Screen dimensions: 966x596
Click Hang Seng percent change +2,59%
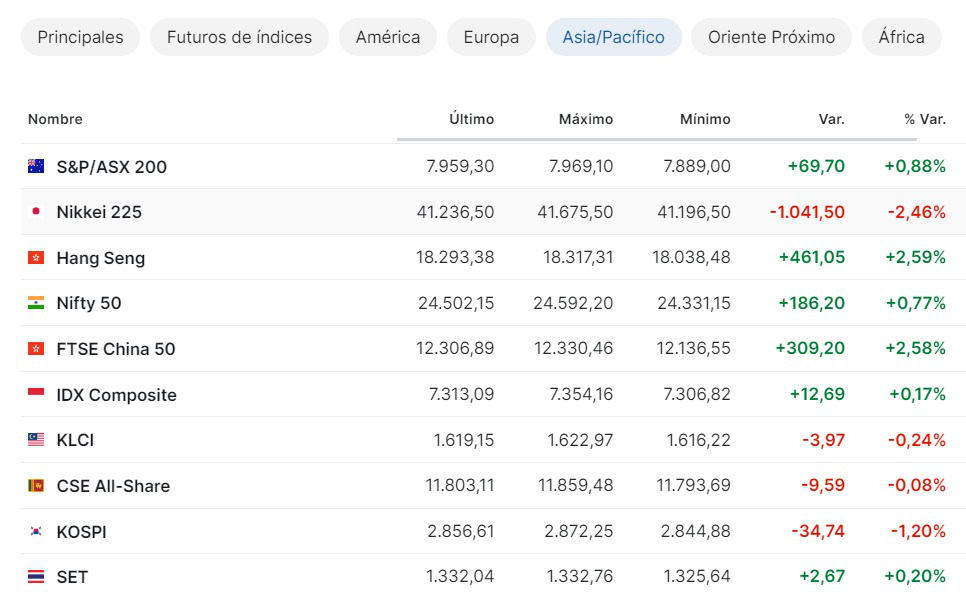pos(915,257)
